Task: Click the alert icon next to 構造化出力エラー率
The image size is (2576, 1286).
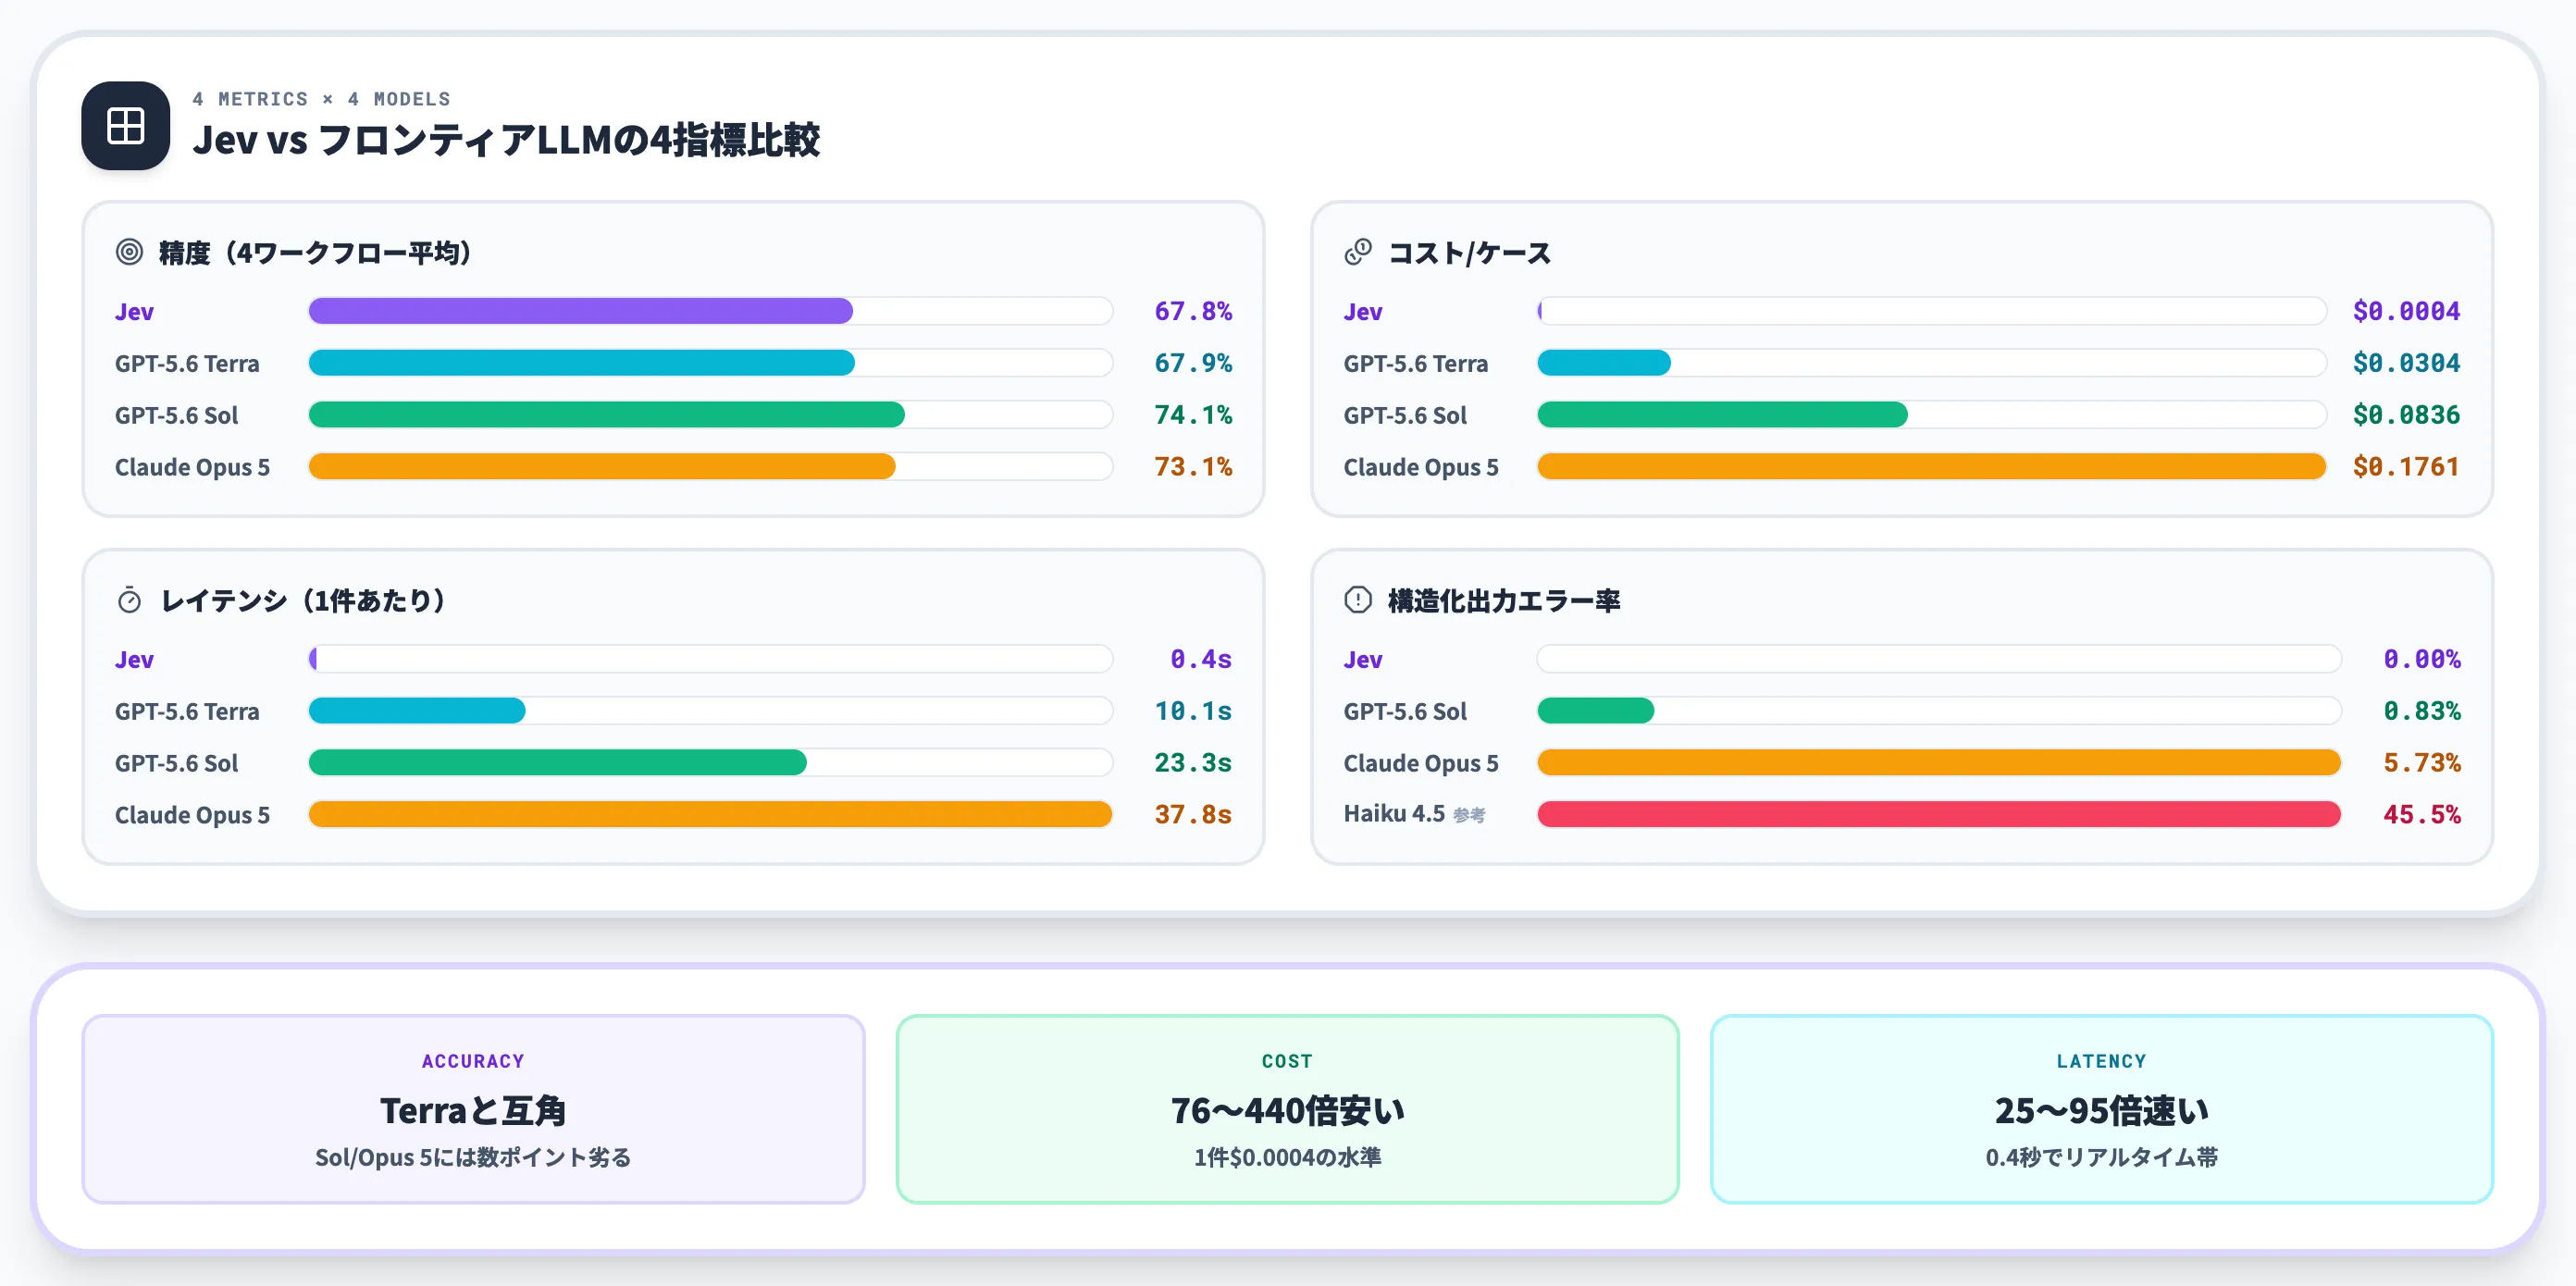Action: 1357,600
